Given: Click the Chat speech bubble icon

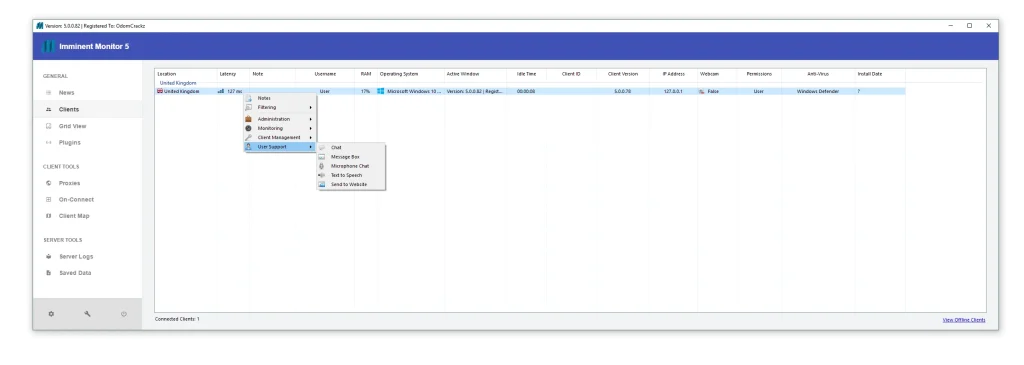Looking at the screenshot, I should point(321,148).
